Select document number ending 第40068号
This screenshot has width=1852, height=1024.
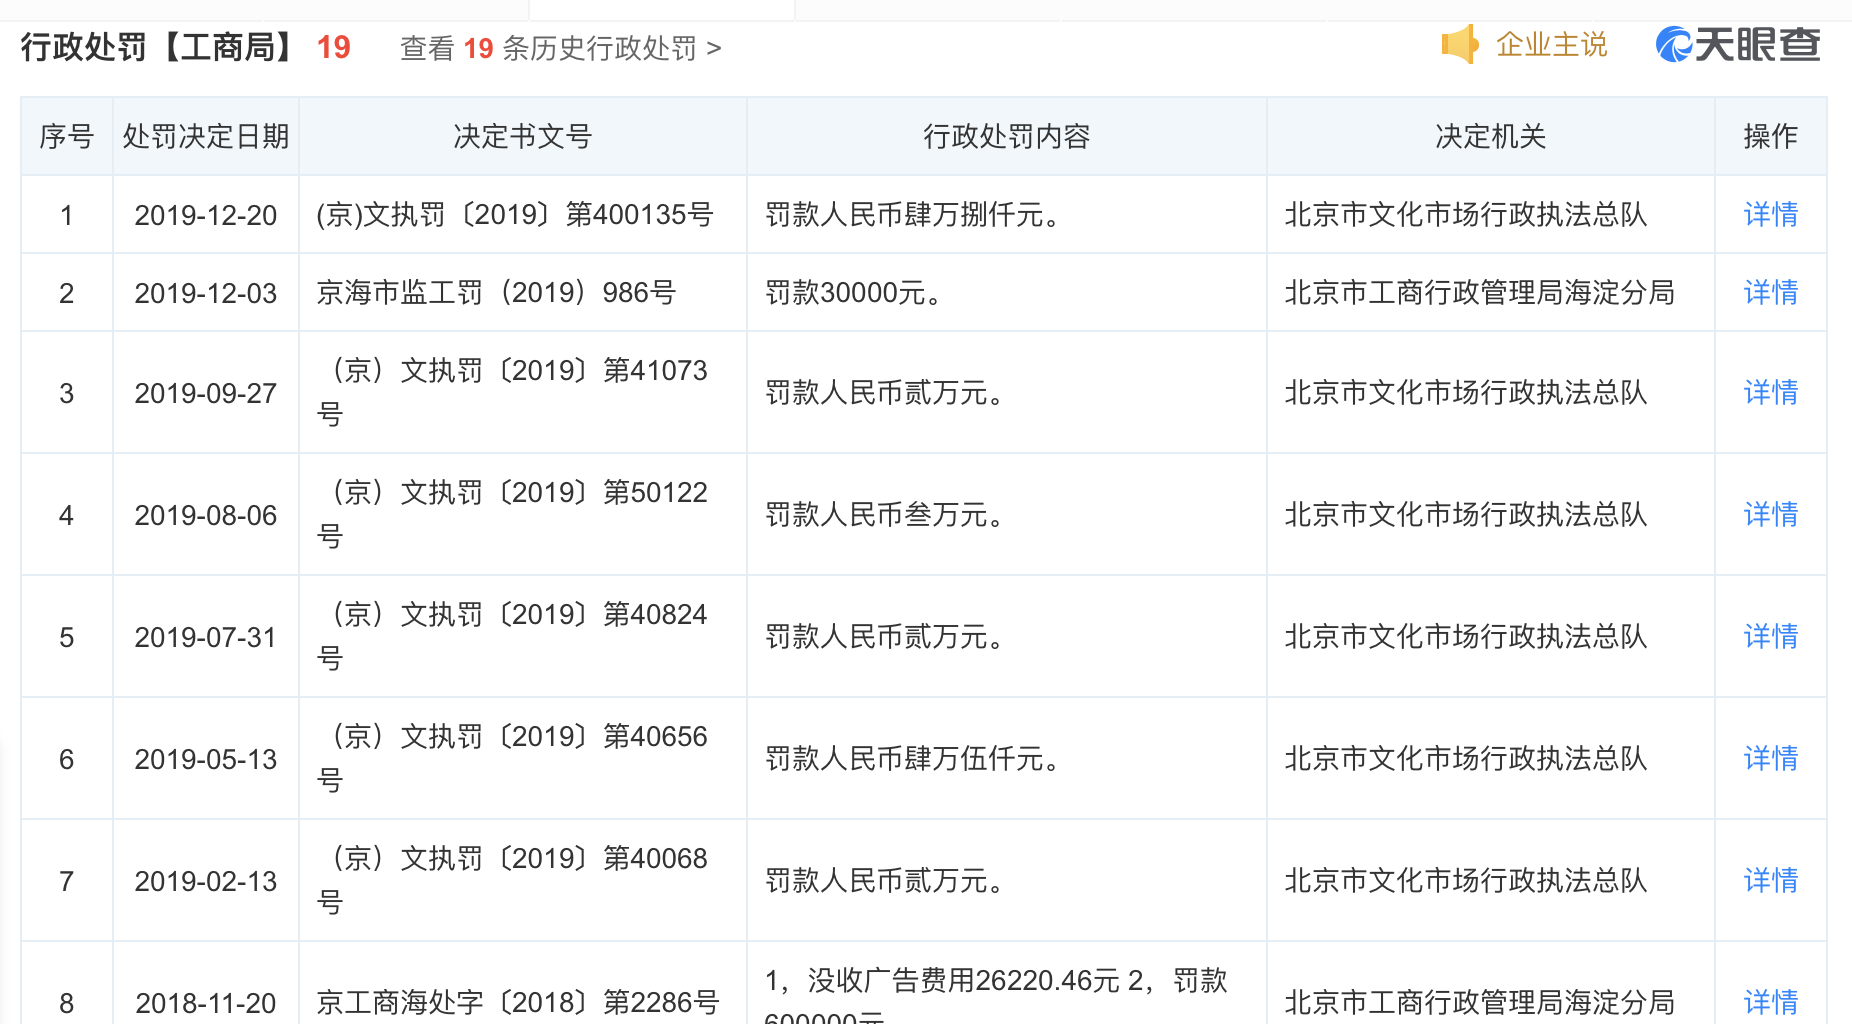512,880
